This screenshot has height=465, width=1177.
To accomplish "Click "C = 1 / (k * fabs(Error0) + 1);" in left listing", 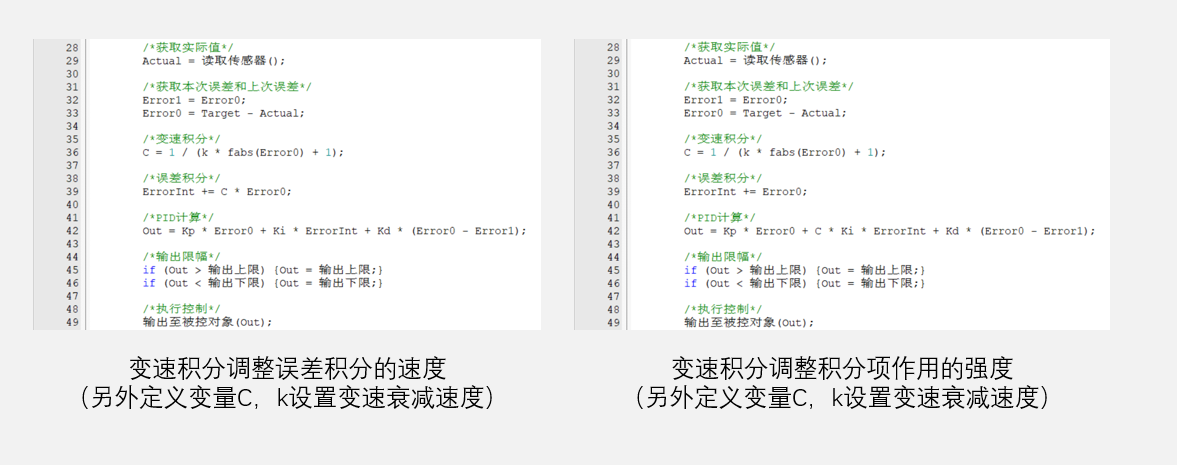I will coord(242,152).
